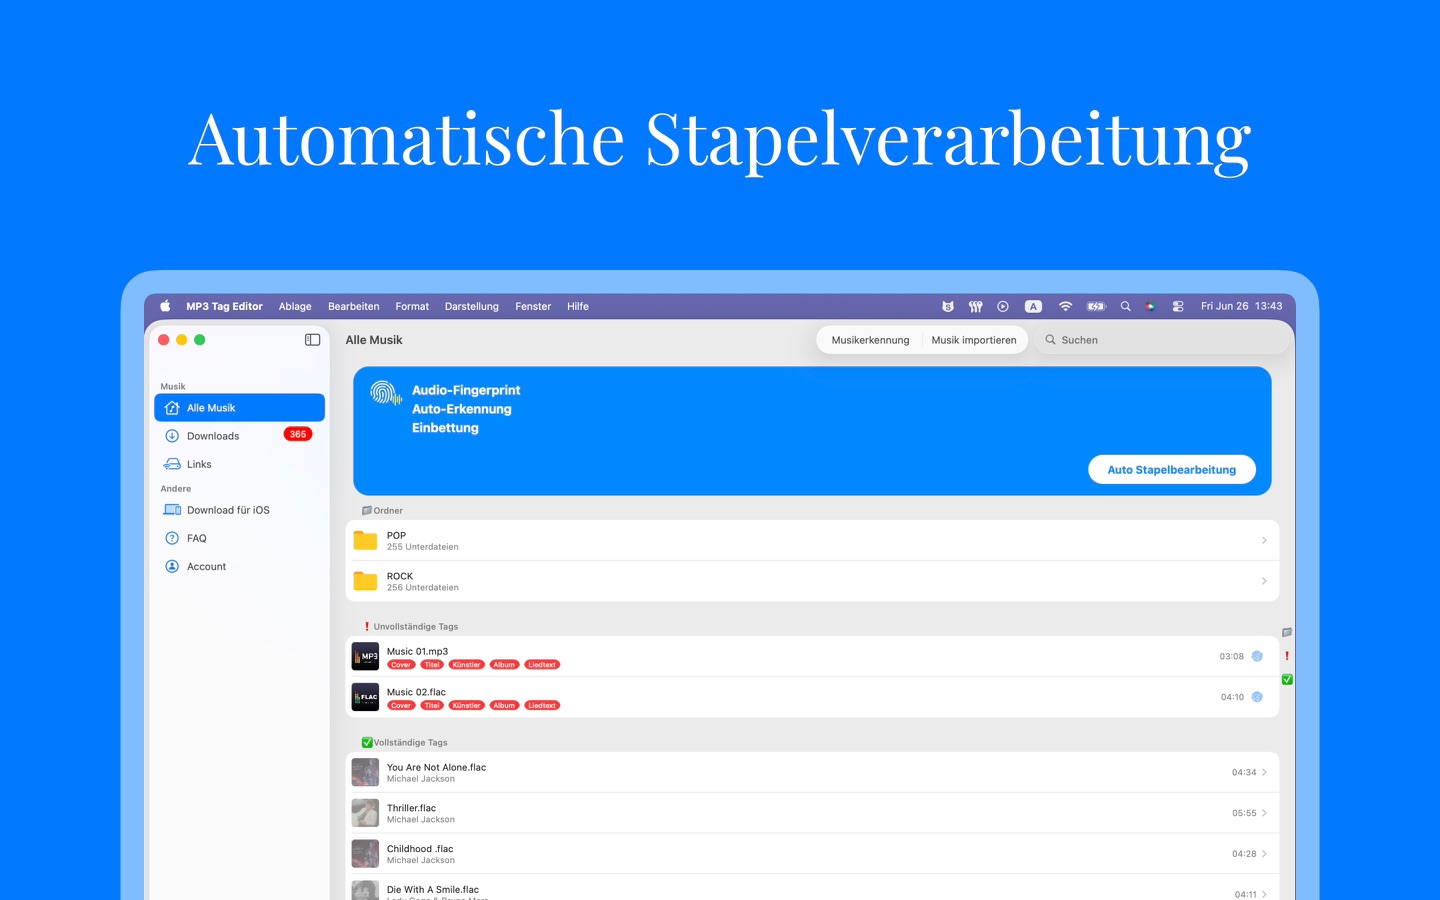
Task: Click the Links icon in the sidebar
Action: pos(172,464)
